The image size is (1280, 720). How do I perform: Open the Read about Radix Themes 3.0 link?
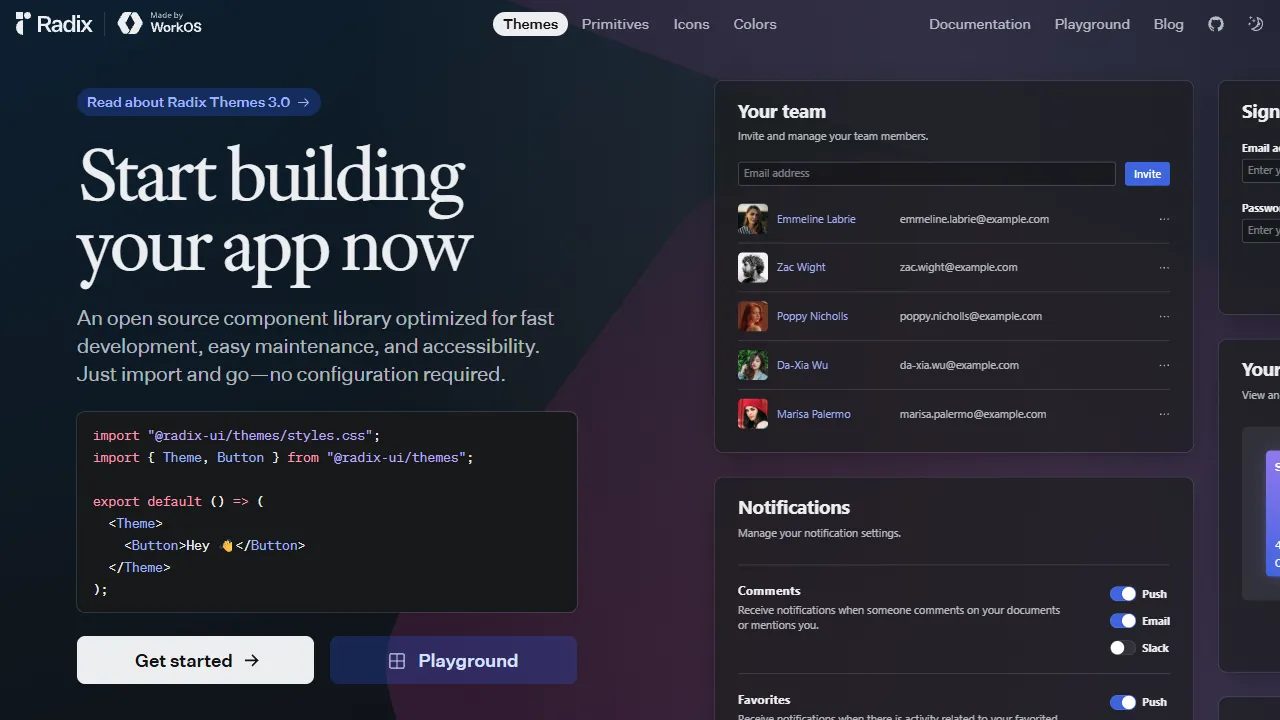click(198, 102)
